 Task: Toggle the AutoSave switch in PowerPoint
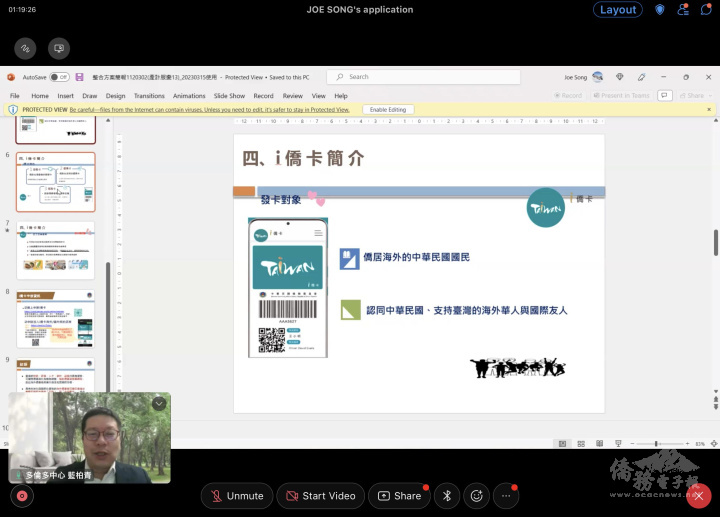click(x=60, y=77)
